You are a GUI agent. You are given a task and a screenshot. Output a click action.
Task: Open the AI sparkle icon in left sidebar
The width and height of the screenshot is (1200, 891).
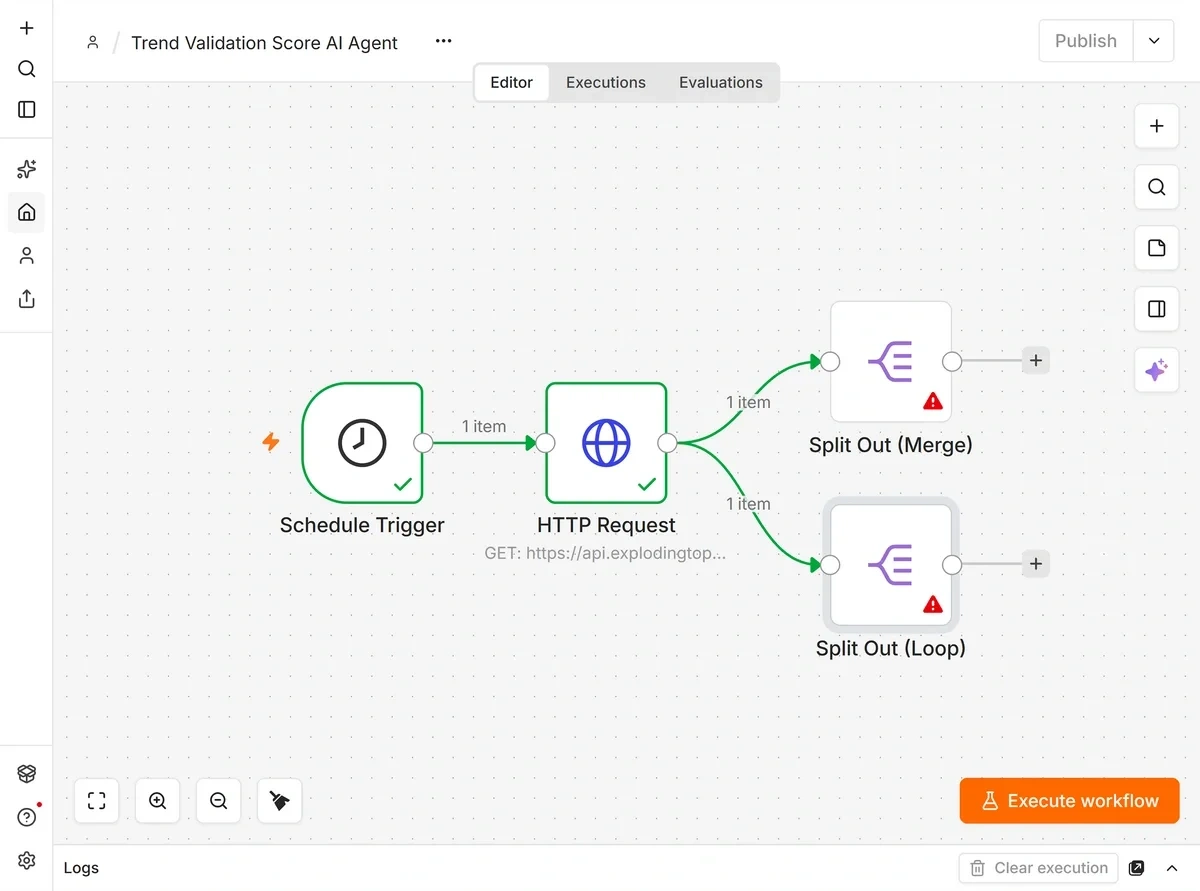(x=27, y=169)
